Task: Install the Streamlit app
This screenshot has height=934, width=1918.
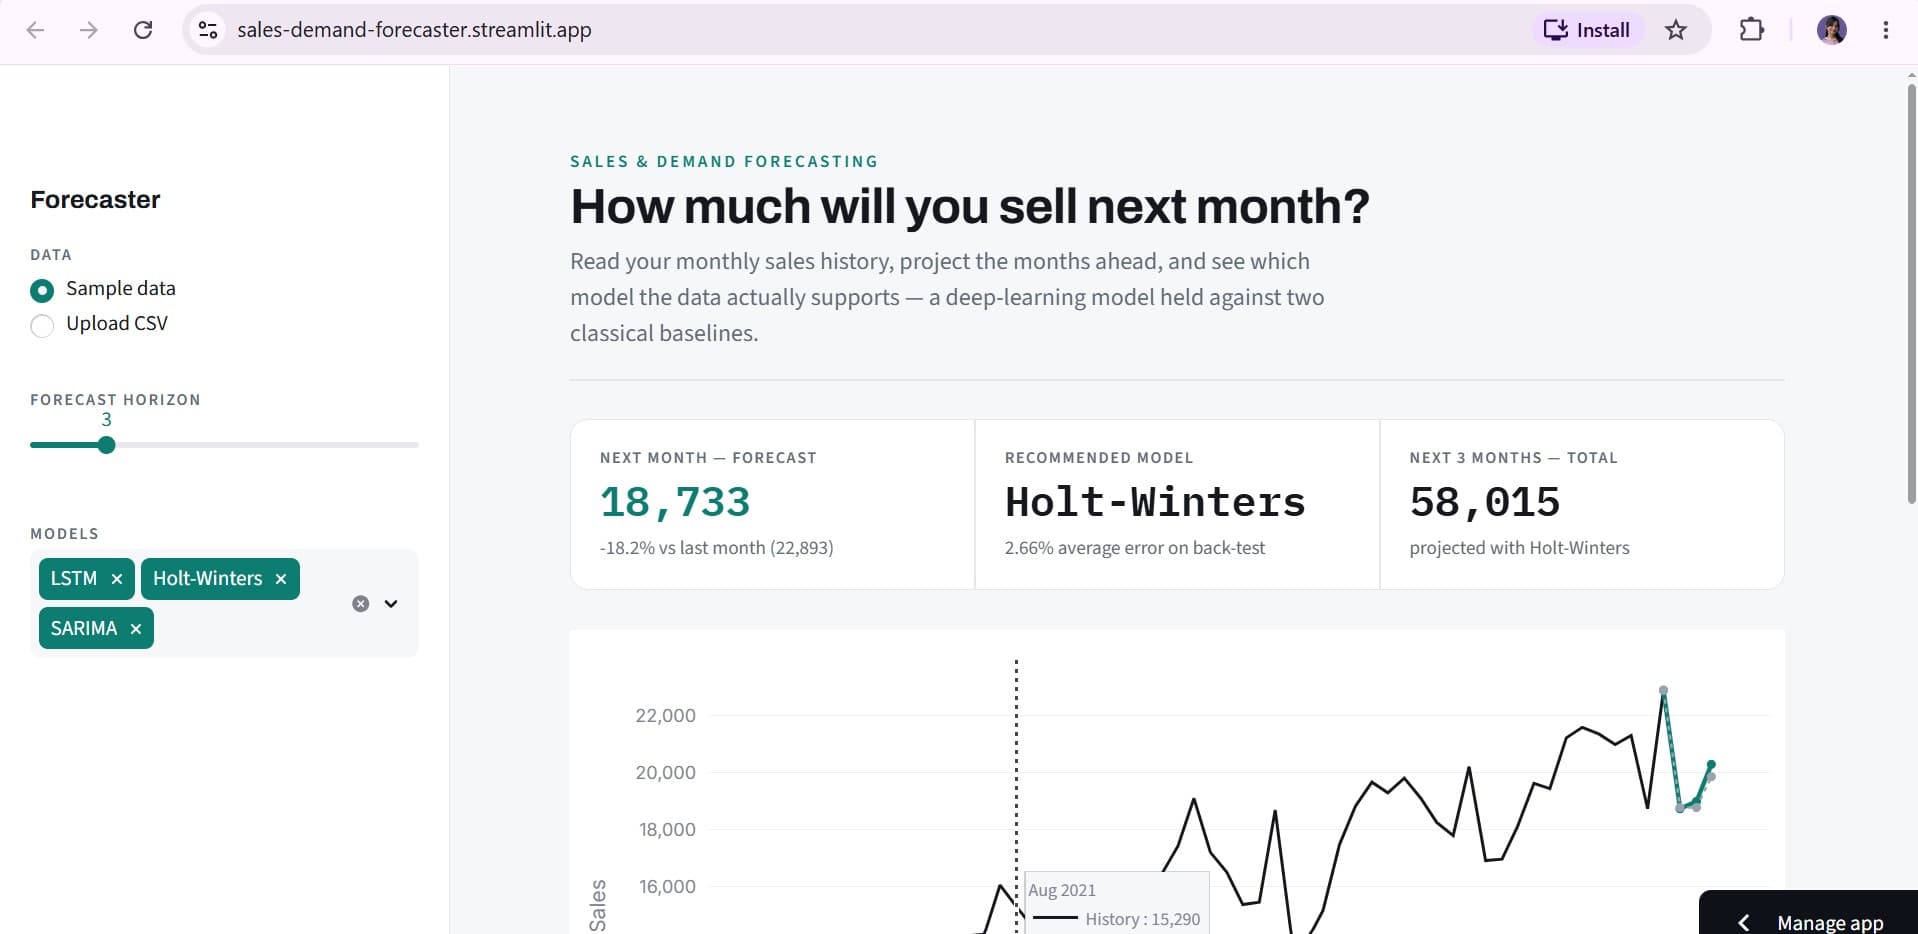Action: pos(1587,30)
